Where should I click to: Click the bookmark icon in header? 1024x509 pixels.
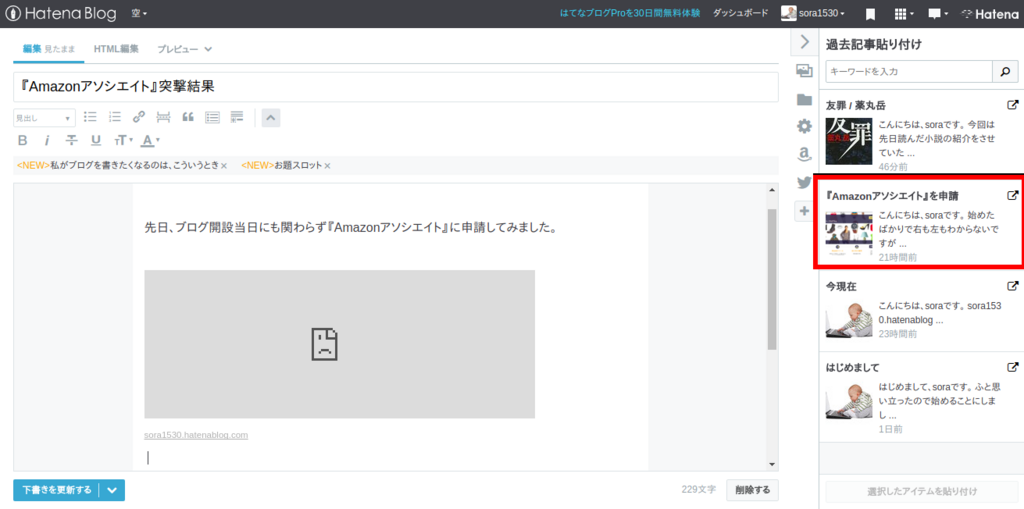(870, 14)
